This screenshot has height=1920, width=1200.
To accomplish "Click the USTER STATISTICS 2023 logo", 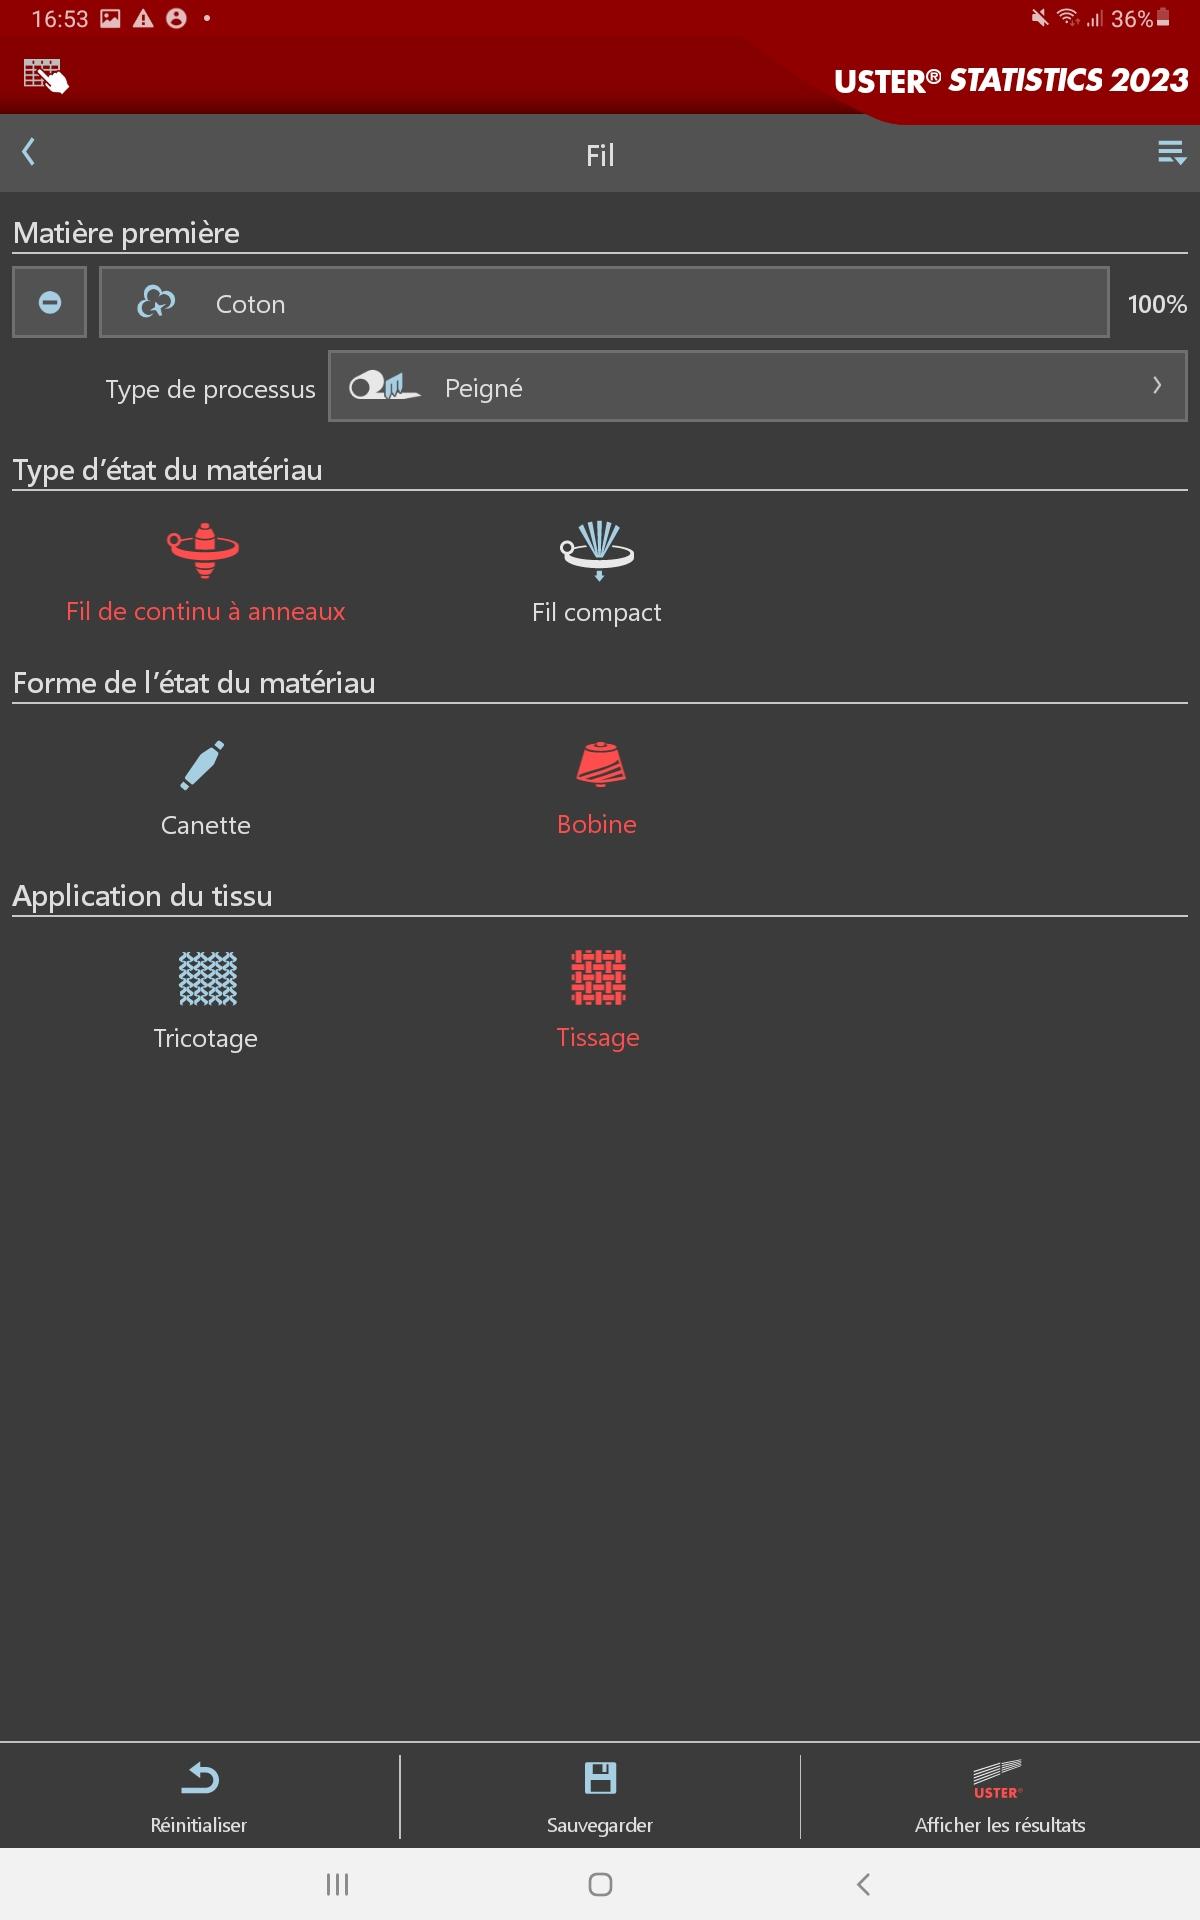I will pos(1011,80).
